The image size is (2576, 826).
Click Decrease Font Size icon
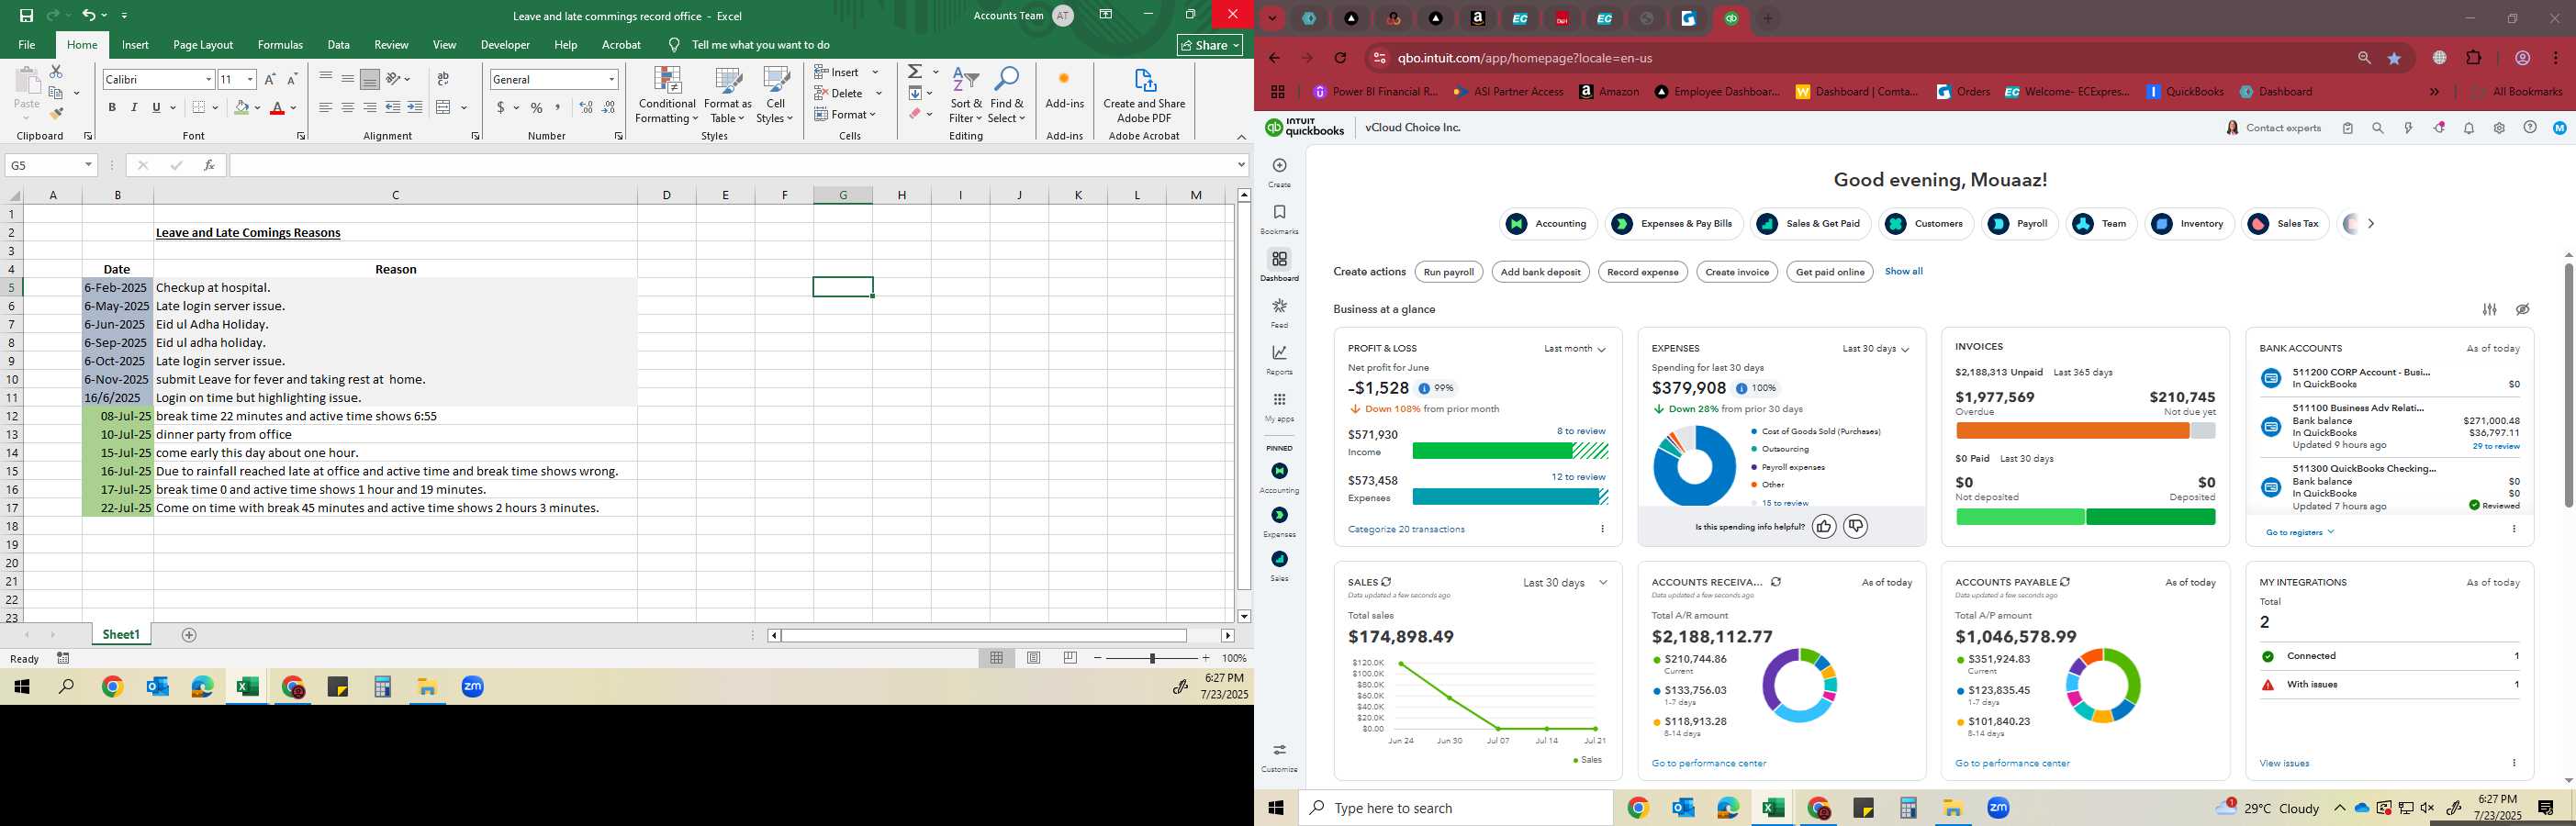pyautogui.click(x=292, y=79)
